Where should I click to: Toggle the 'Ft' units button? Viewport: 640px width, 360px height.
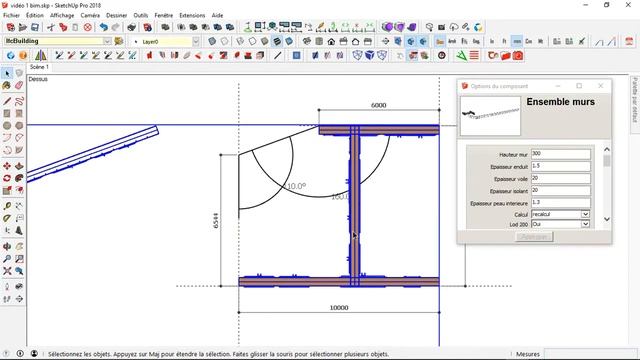click(504, 41)
